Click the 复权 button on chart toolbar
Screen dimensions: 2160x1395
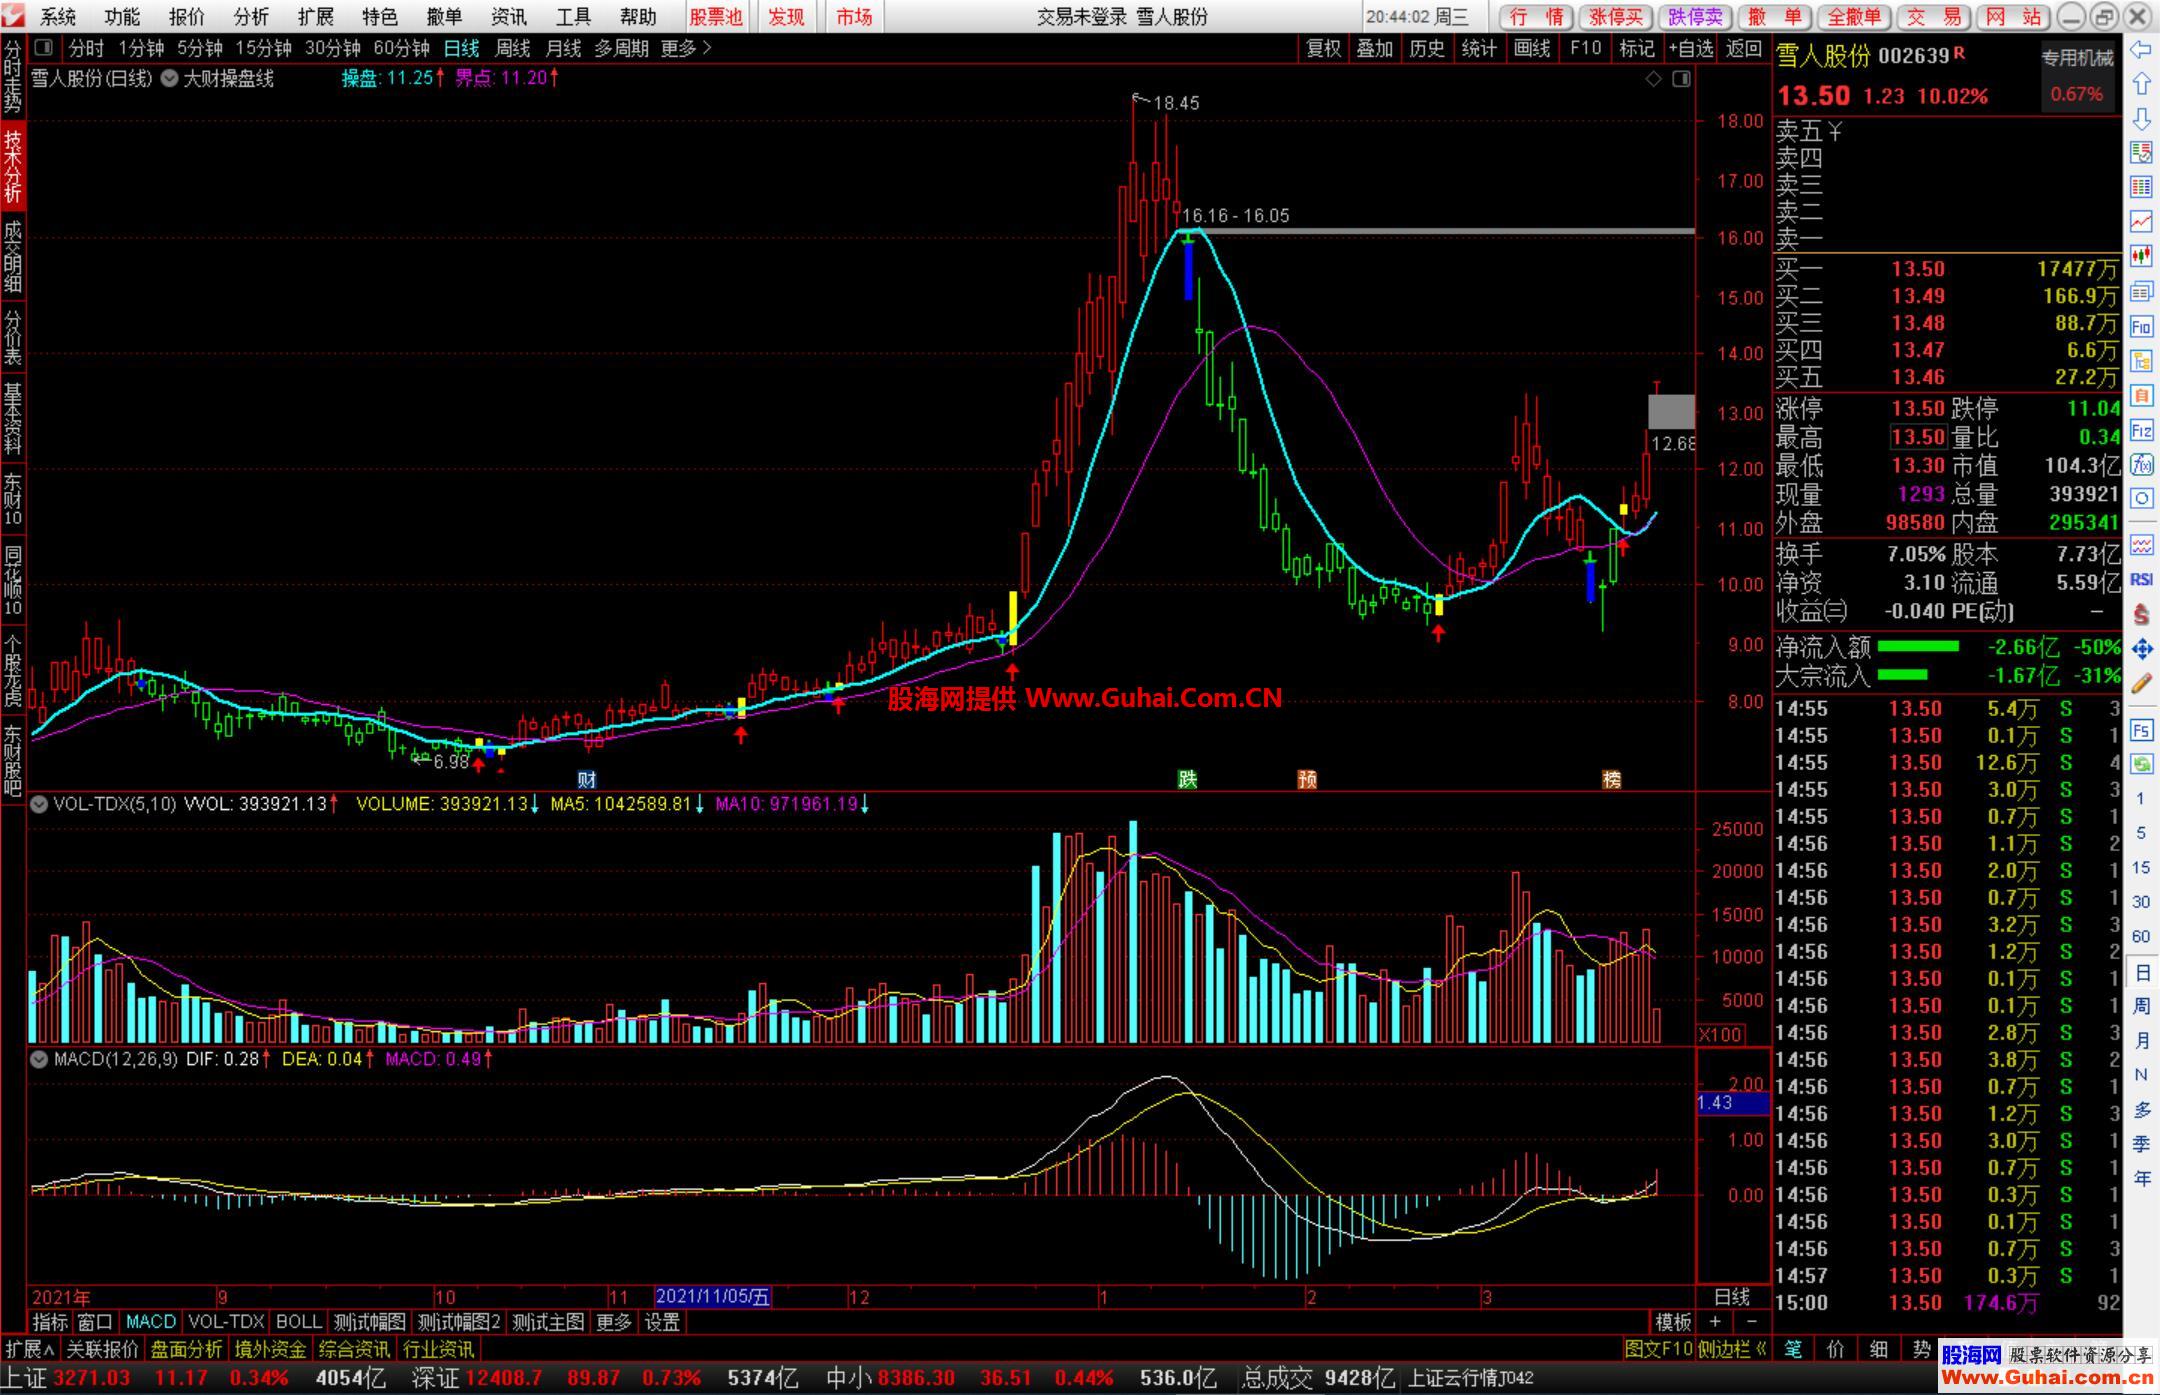(1323, 48)
